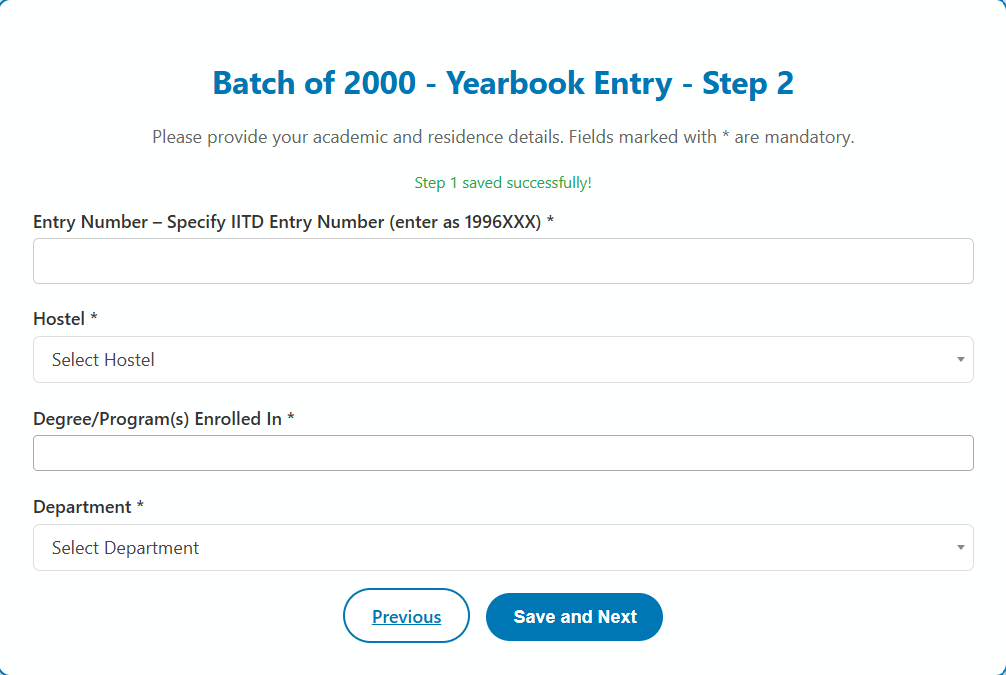Click the asterisk after the Entry Number label
Image resolution: width=1006 pixels, height=675 pixels.
point(550,222)
